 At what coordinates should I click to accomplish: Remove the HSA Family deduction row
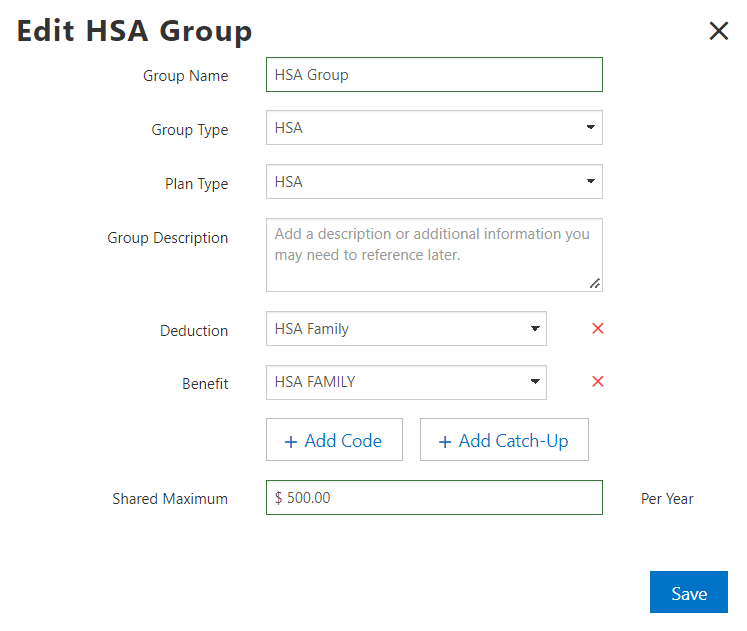598,329
